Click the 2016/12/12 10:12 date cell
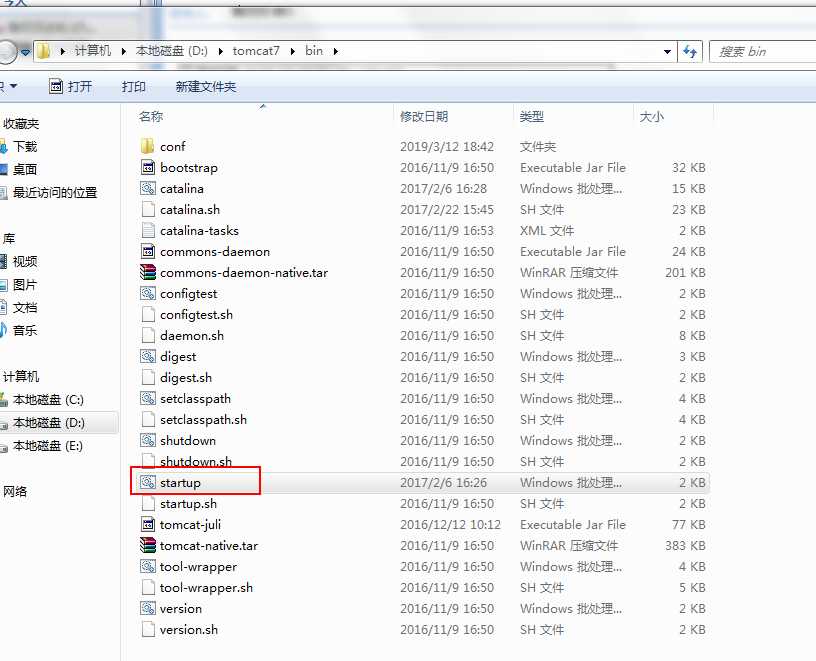Viewport: 816px width, 661px height. pos(451,524)
